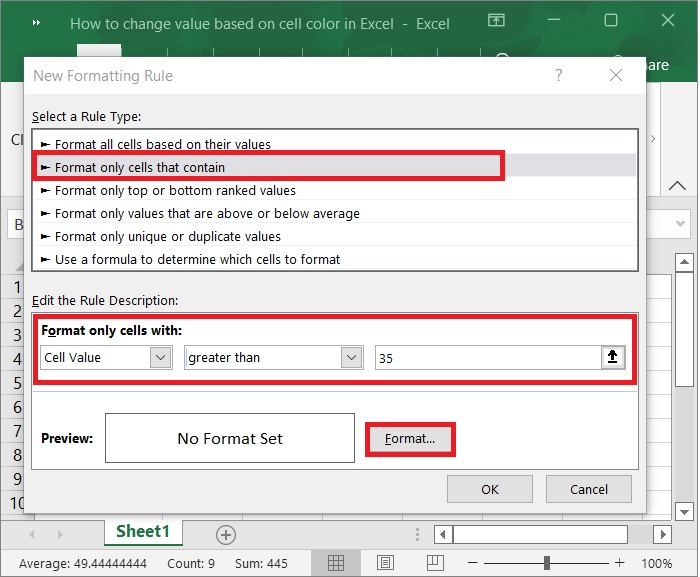The height and width of the screenshot is (577, 700).
Task: Open Ribbon Display Options in title bar
Action: [x=497, y=21]
